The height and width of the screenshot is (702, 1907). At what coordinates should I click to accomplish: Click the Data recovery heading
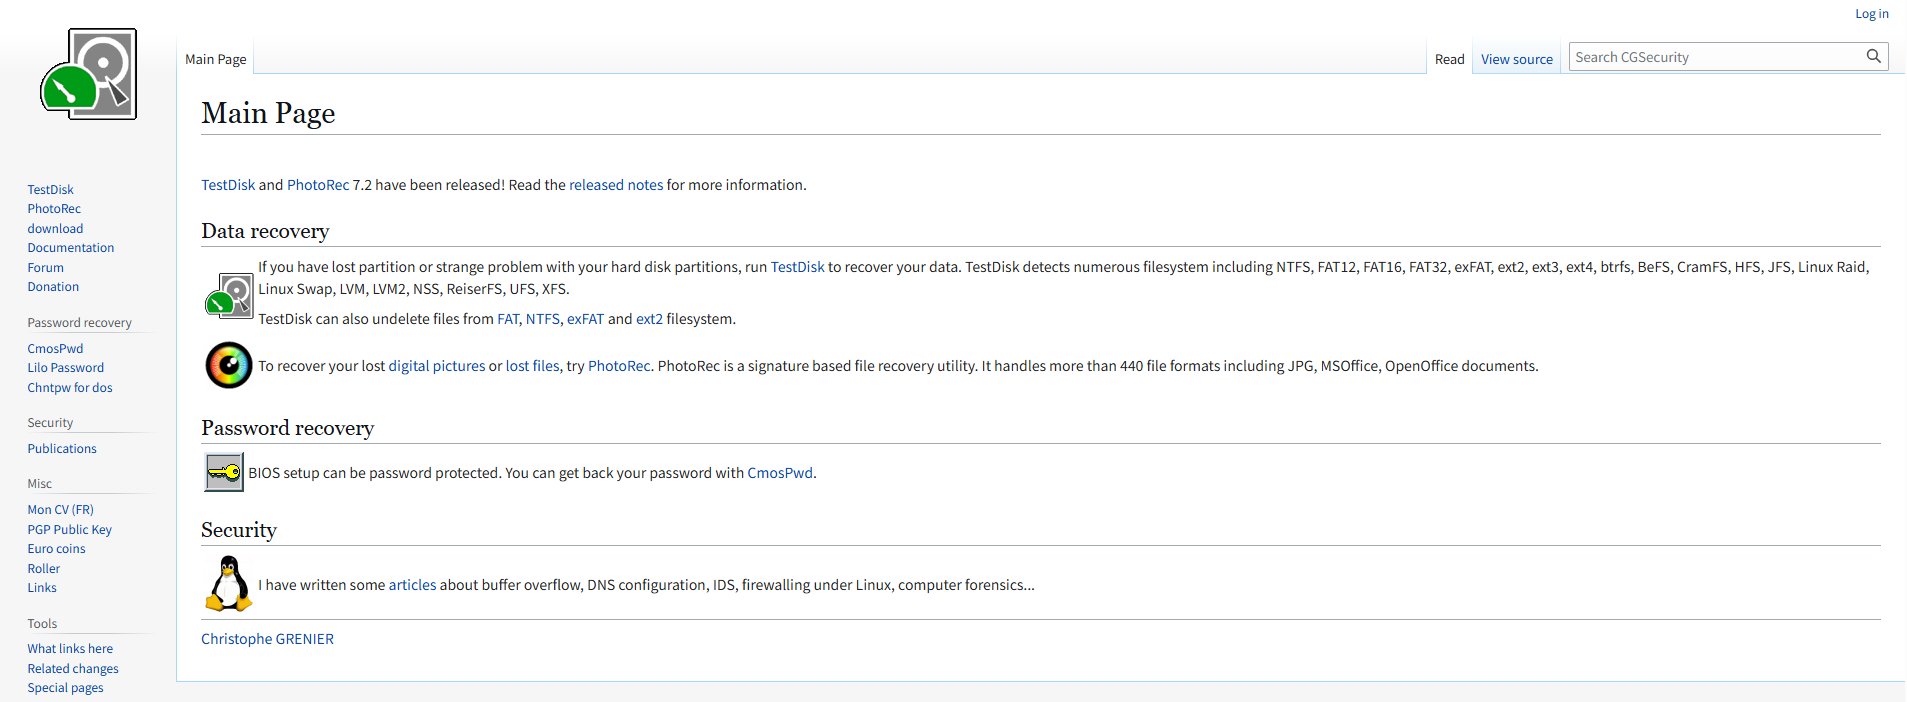[265, 231]
